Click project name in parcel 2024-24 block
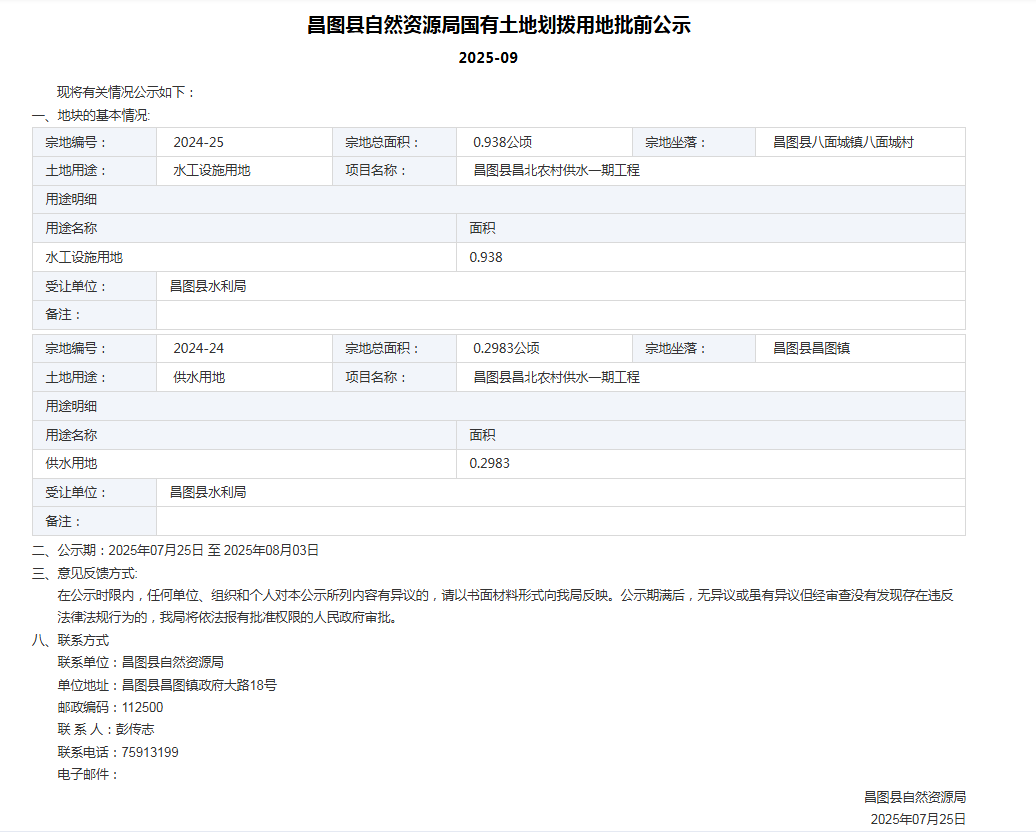 [556, 377]
